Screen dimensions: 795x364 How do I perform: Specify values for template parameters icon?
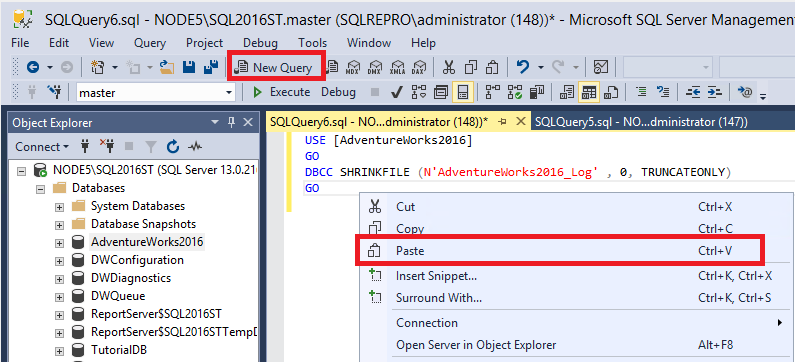pos(745,92)
